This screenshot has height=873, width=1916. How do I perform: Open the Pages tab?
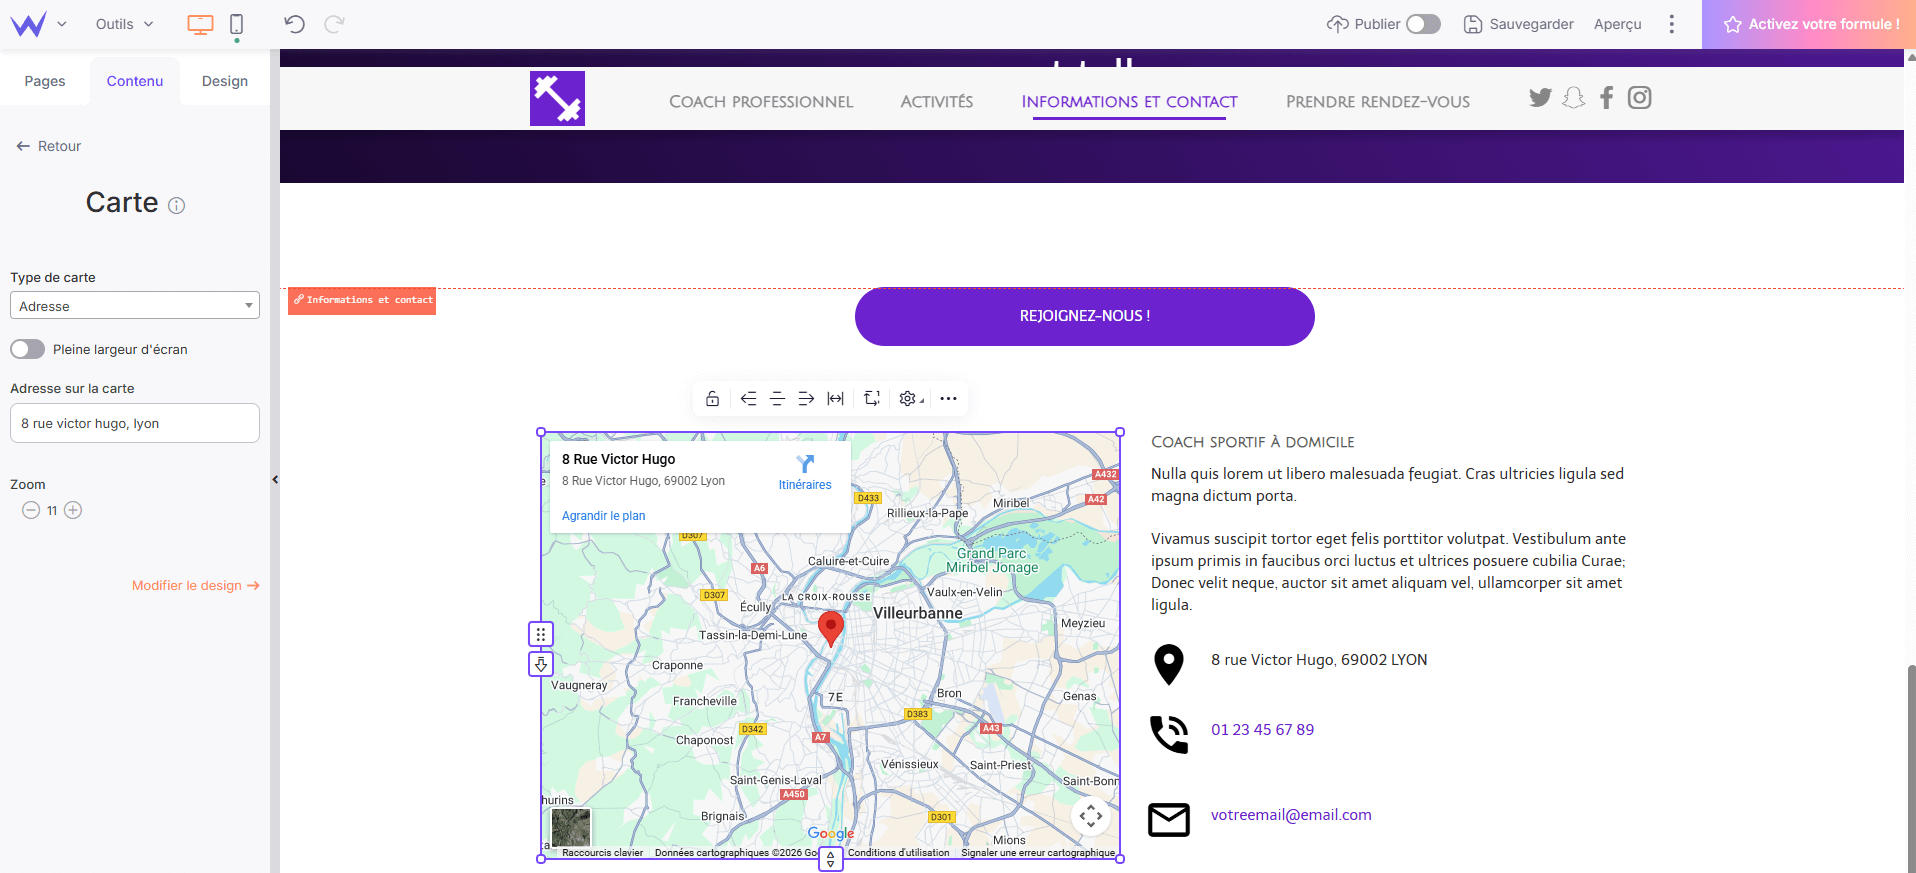(45, 81)
